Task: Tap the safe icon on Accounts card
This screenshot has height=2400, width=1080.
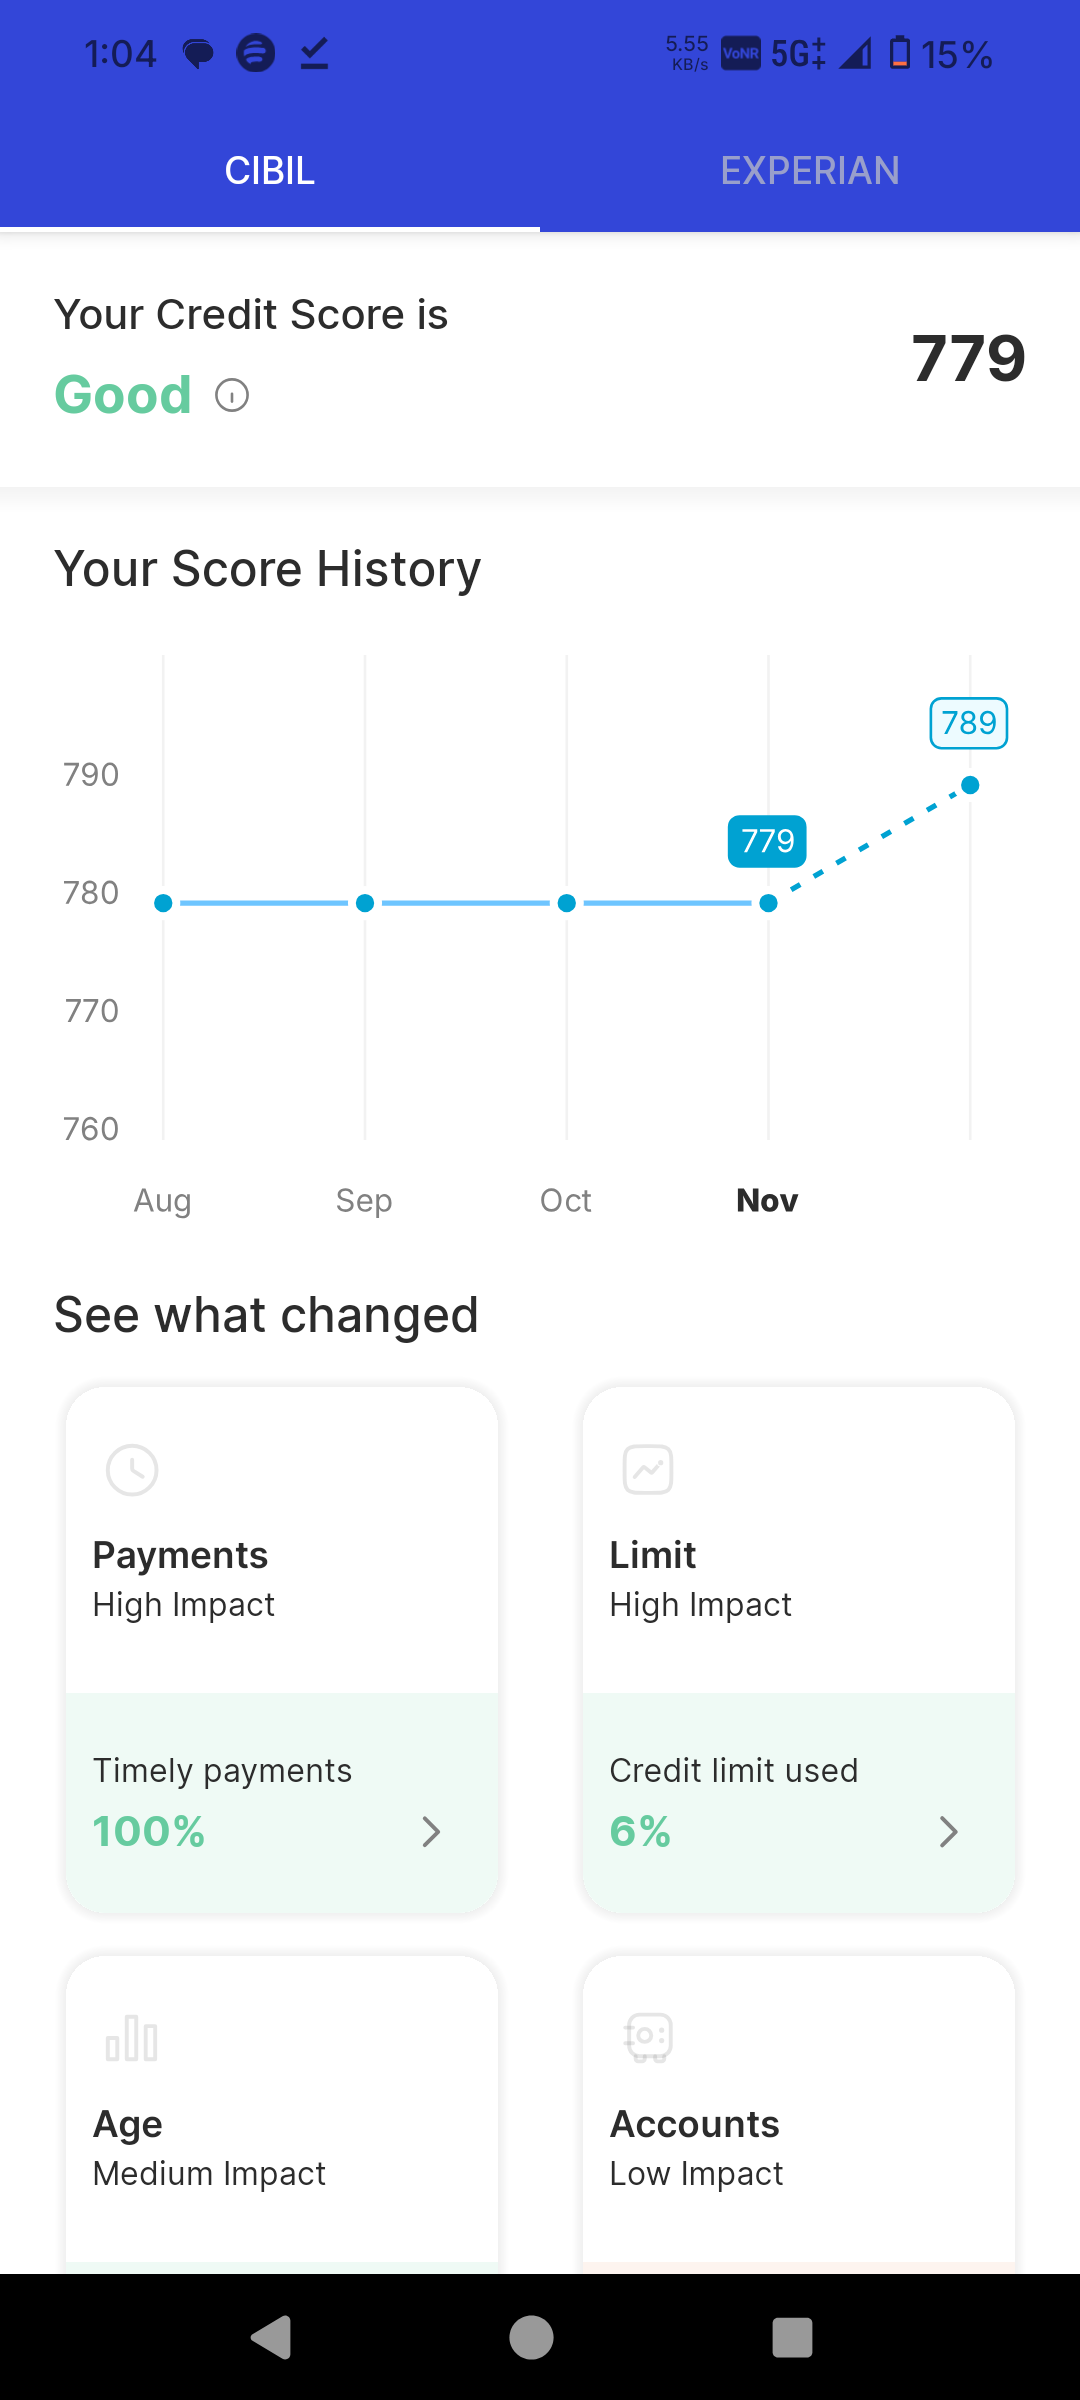Action: [x=648, y=2038]
